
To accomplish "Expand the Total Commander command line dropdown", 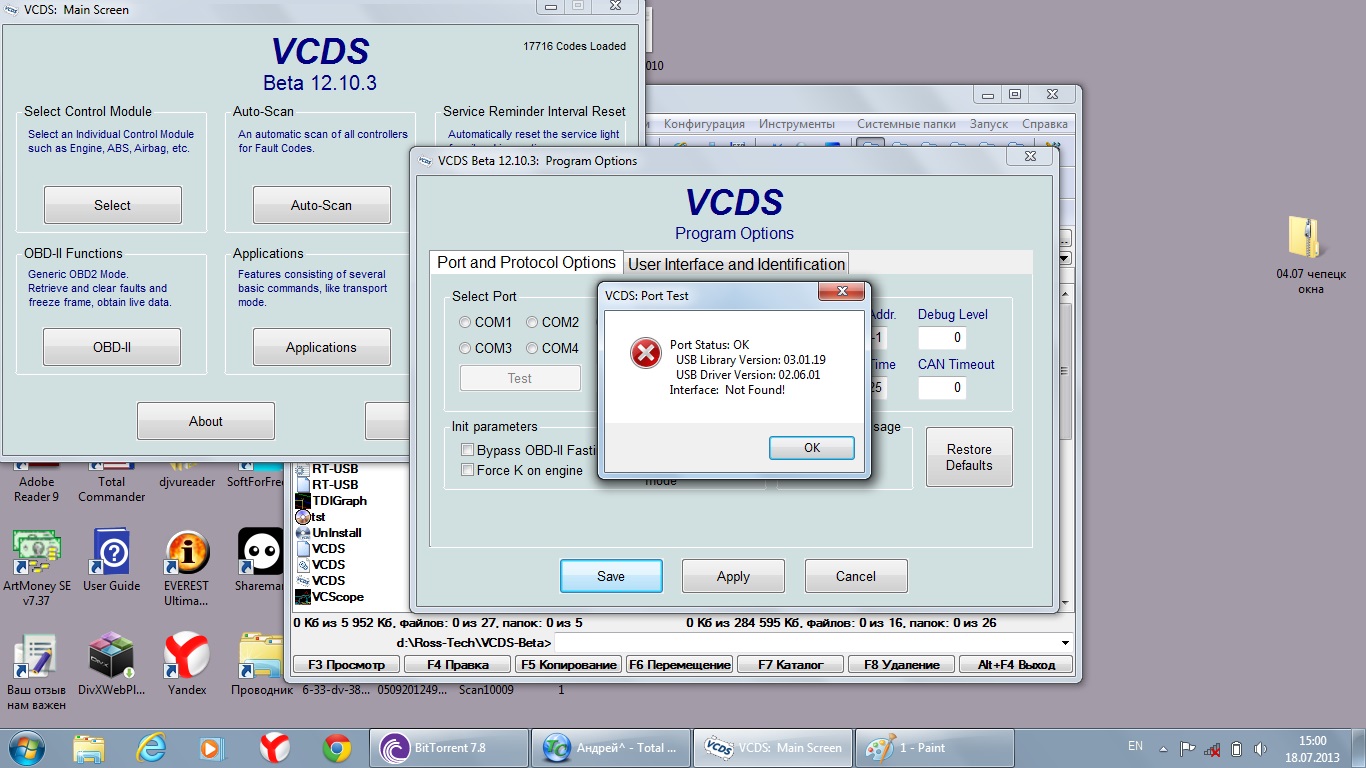I will click(1064, 642).
